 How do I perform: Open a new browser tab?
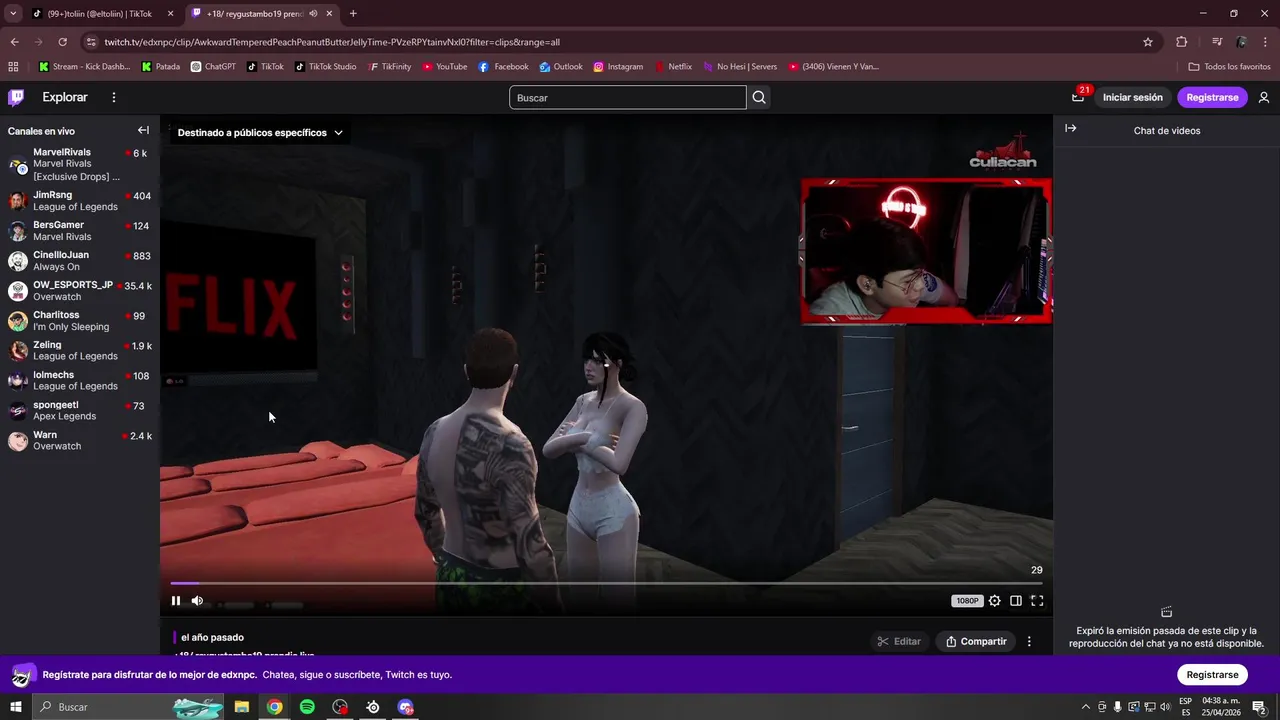[x=353, y=14]
